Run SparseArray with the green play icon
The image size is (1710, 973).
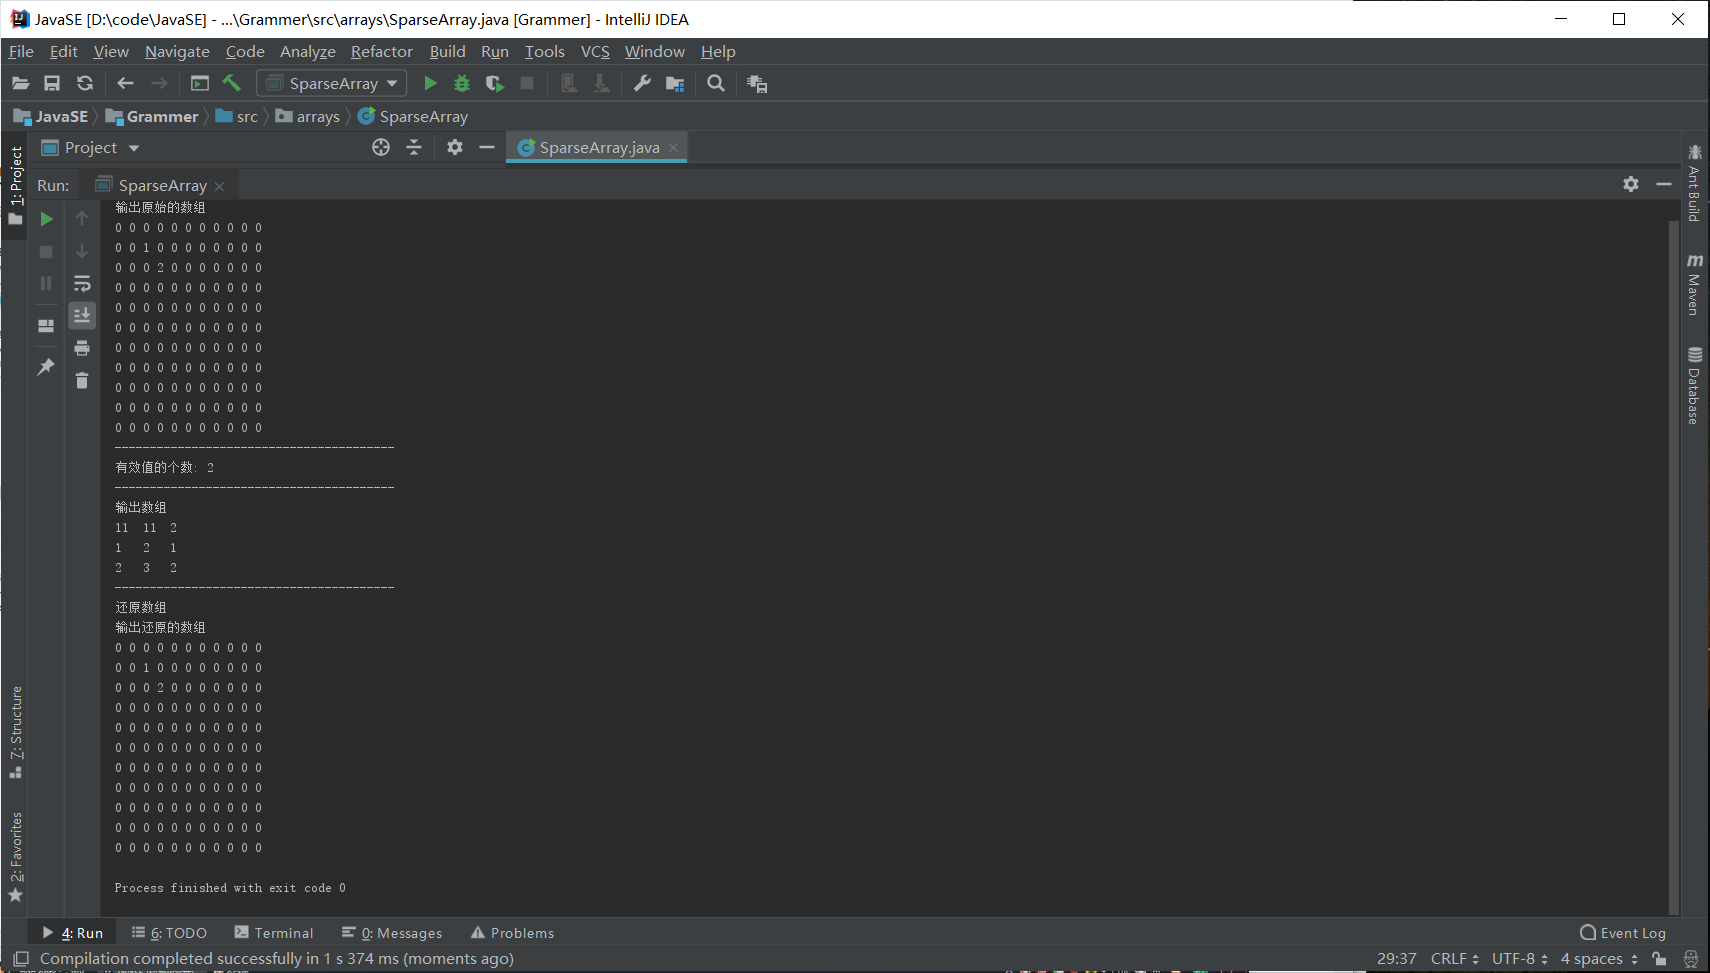pyautogui.click(x=430, y=84)
